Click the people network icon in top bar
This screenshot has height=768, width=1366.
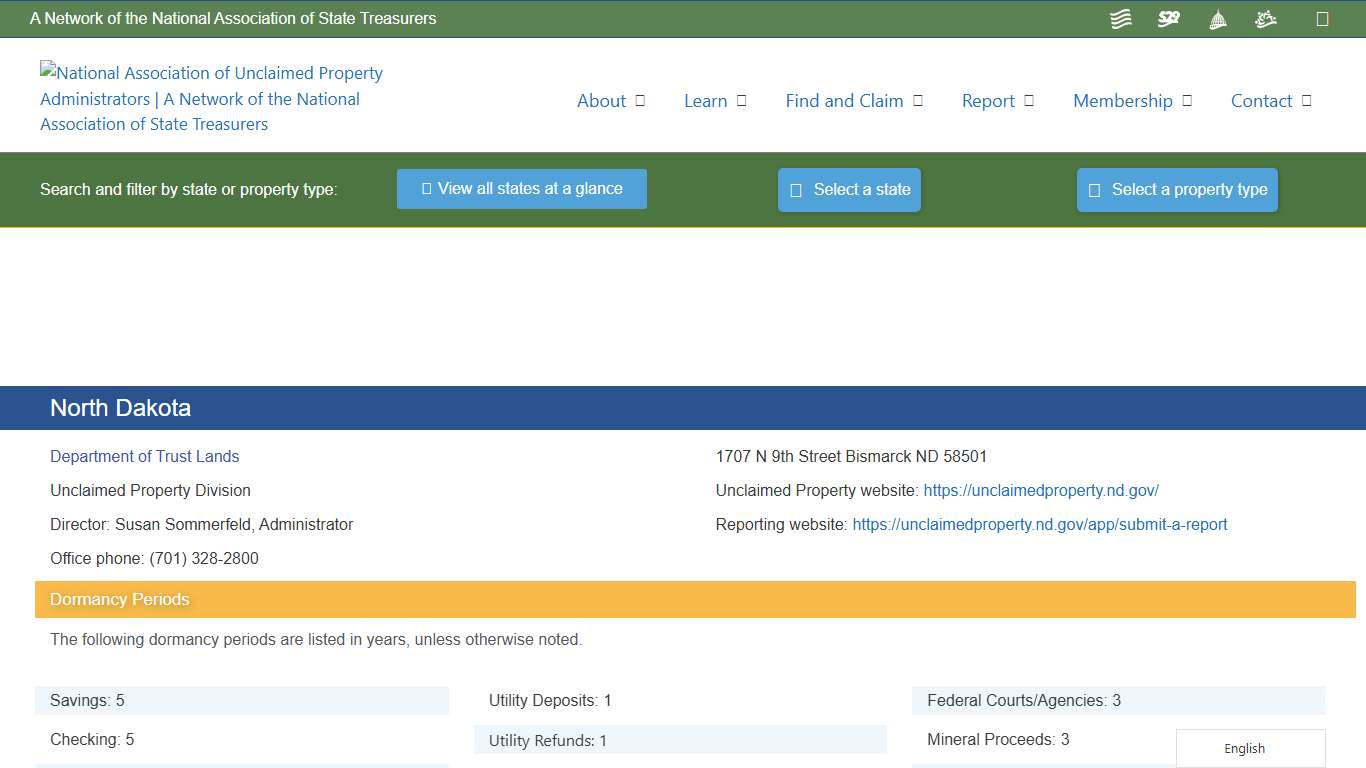coord(1265,18)
